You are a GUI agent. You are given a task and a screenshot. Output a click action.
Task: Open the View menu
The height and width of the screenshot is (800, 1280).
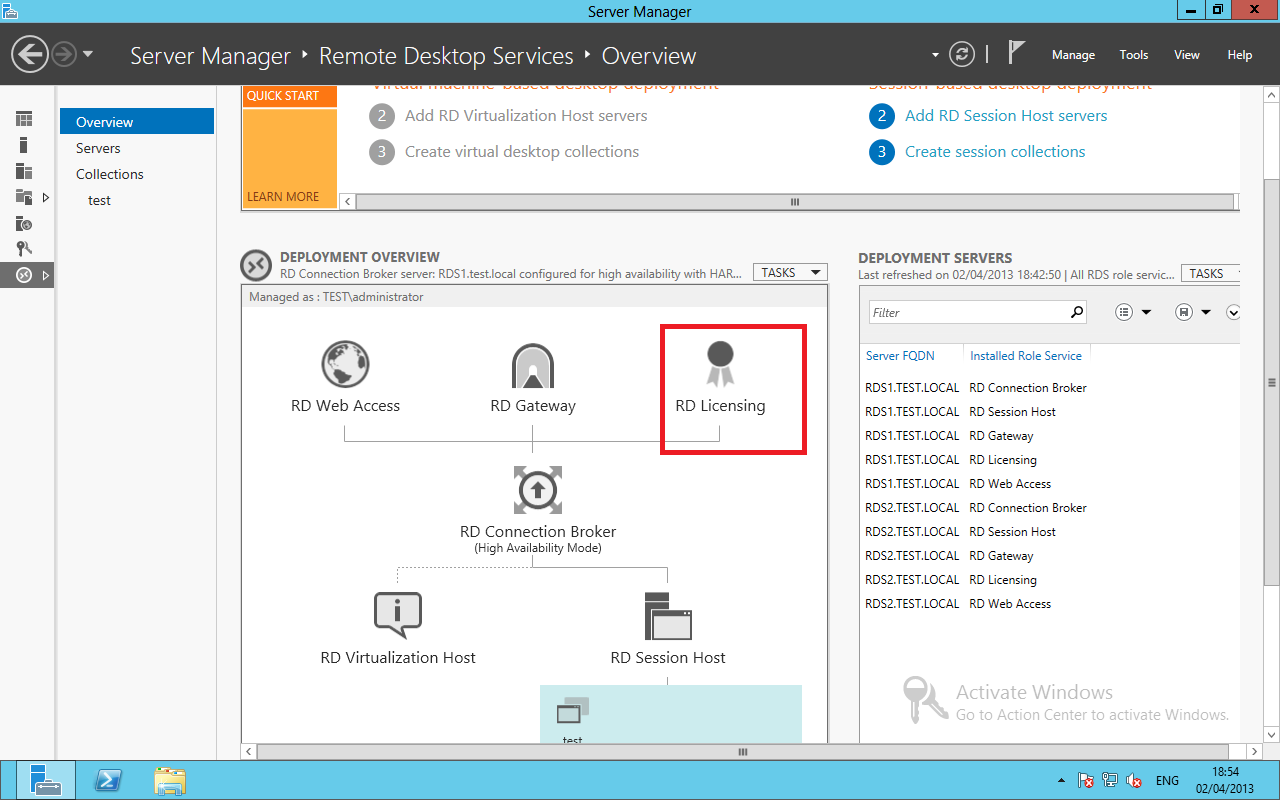point(1187,55)
